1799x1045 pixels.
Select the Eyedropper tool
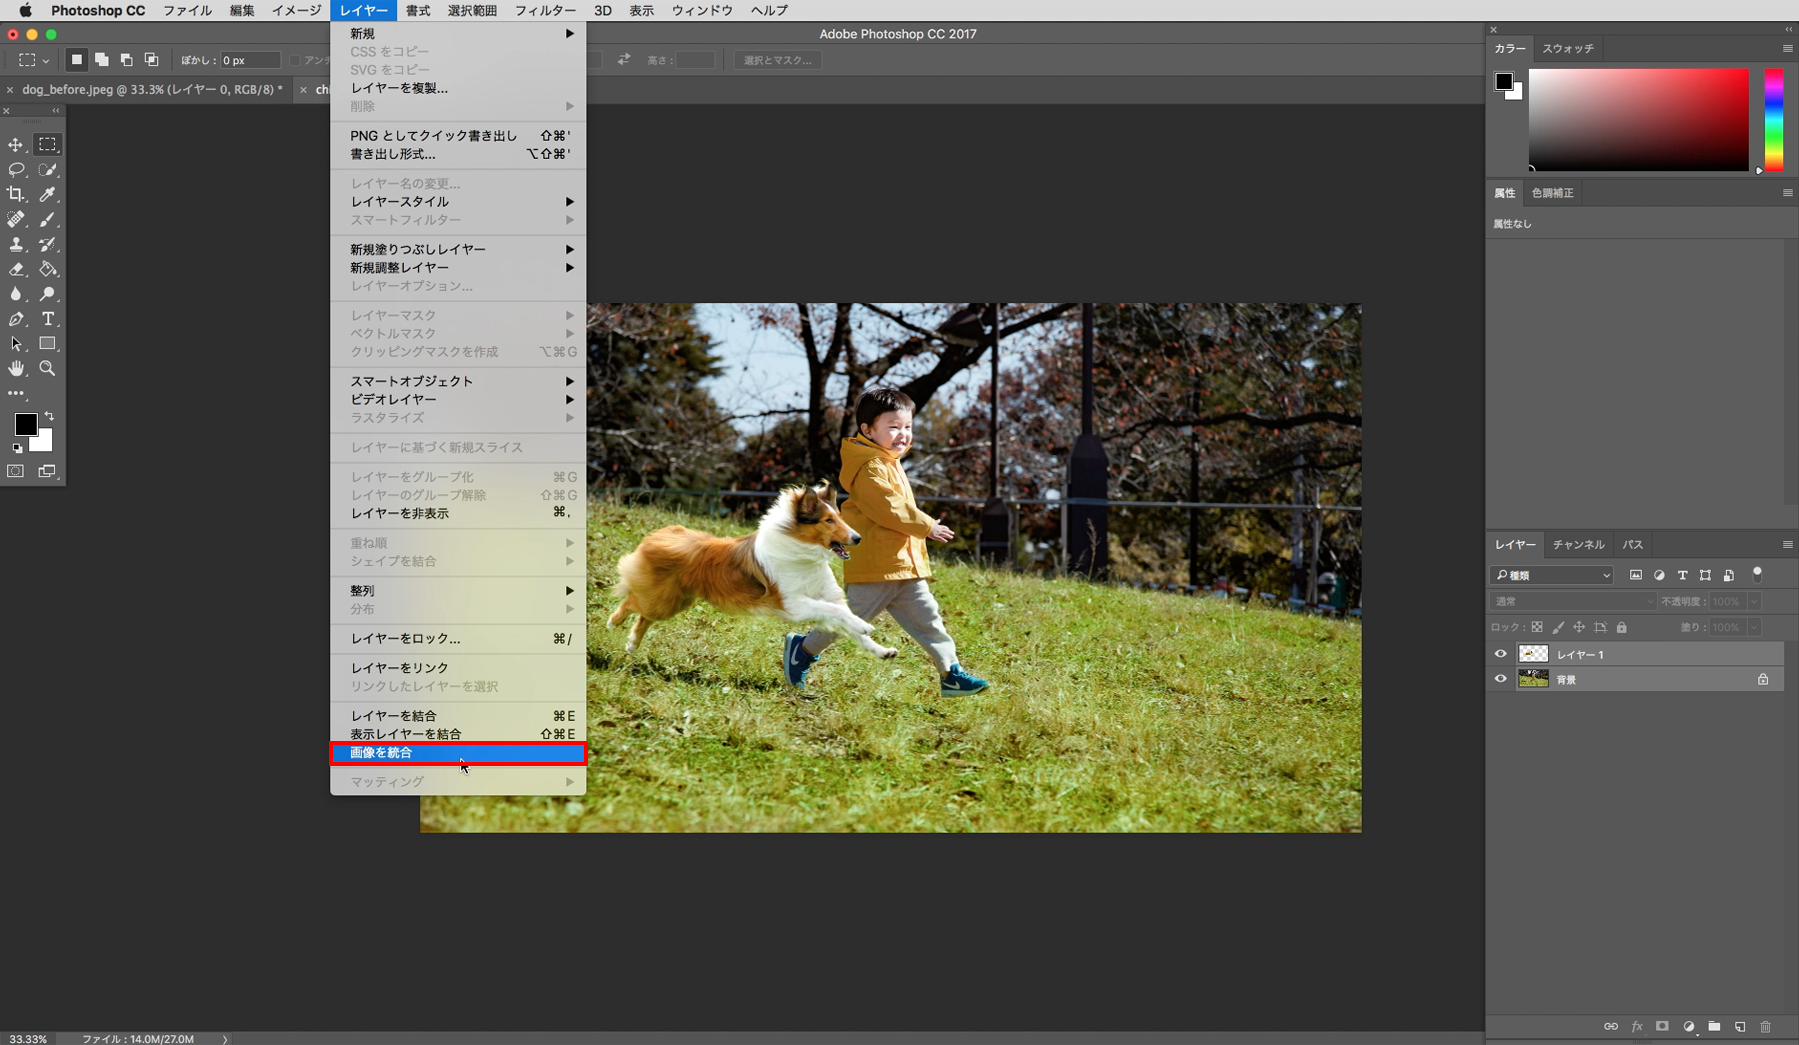tap(47, 194)
